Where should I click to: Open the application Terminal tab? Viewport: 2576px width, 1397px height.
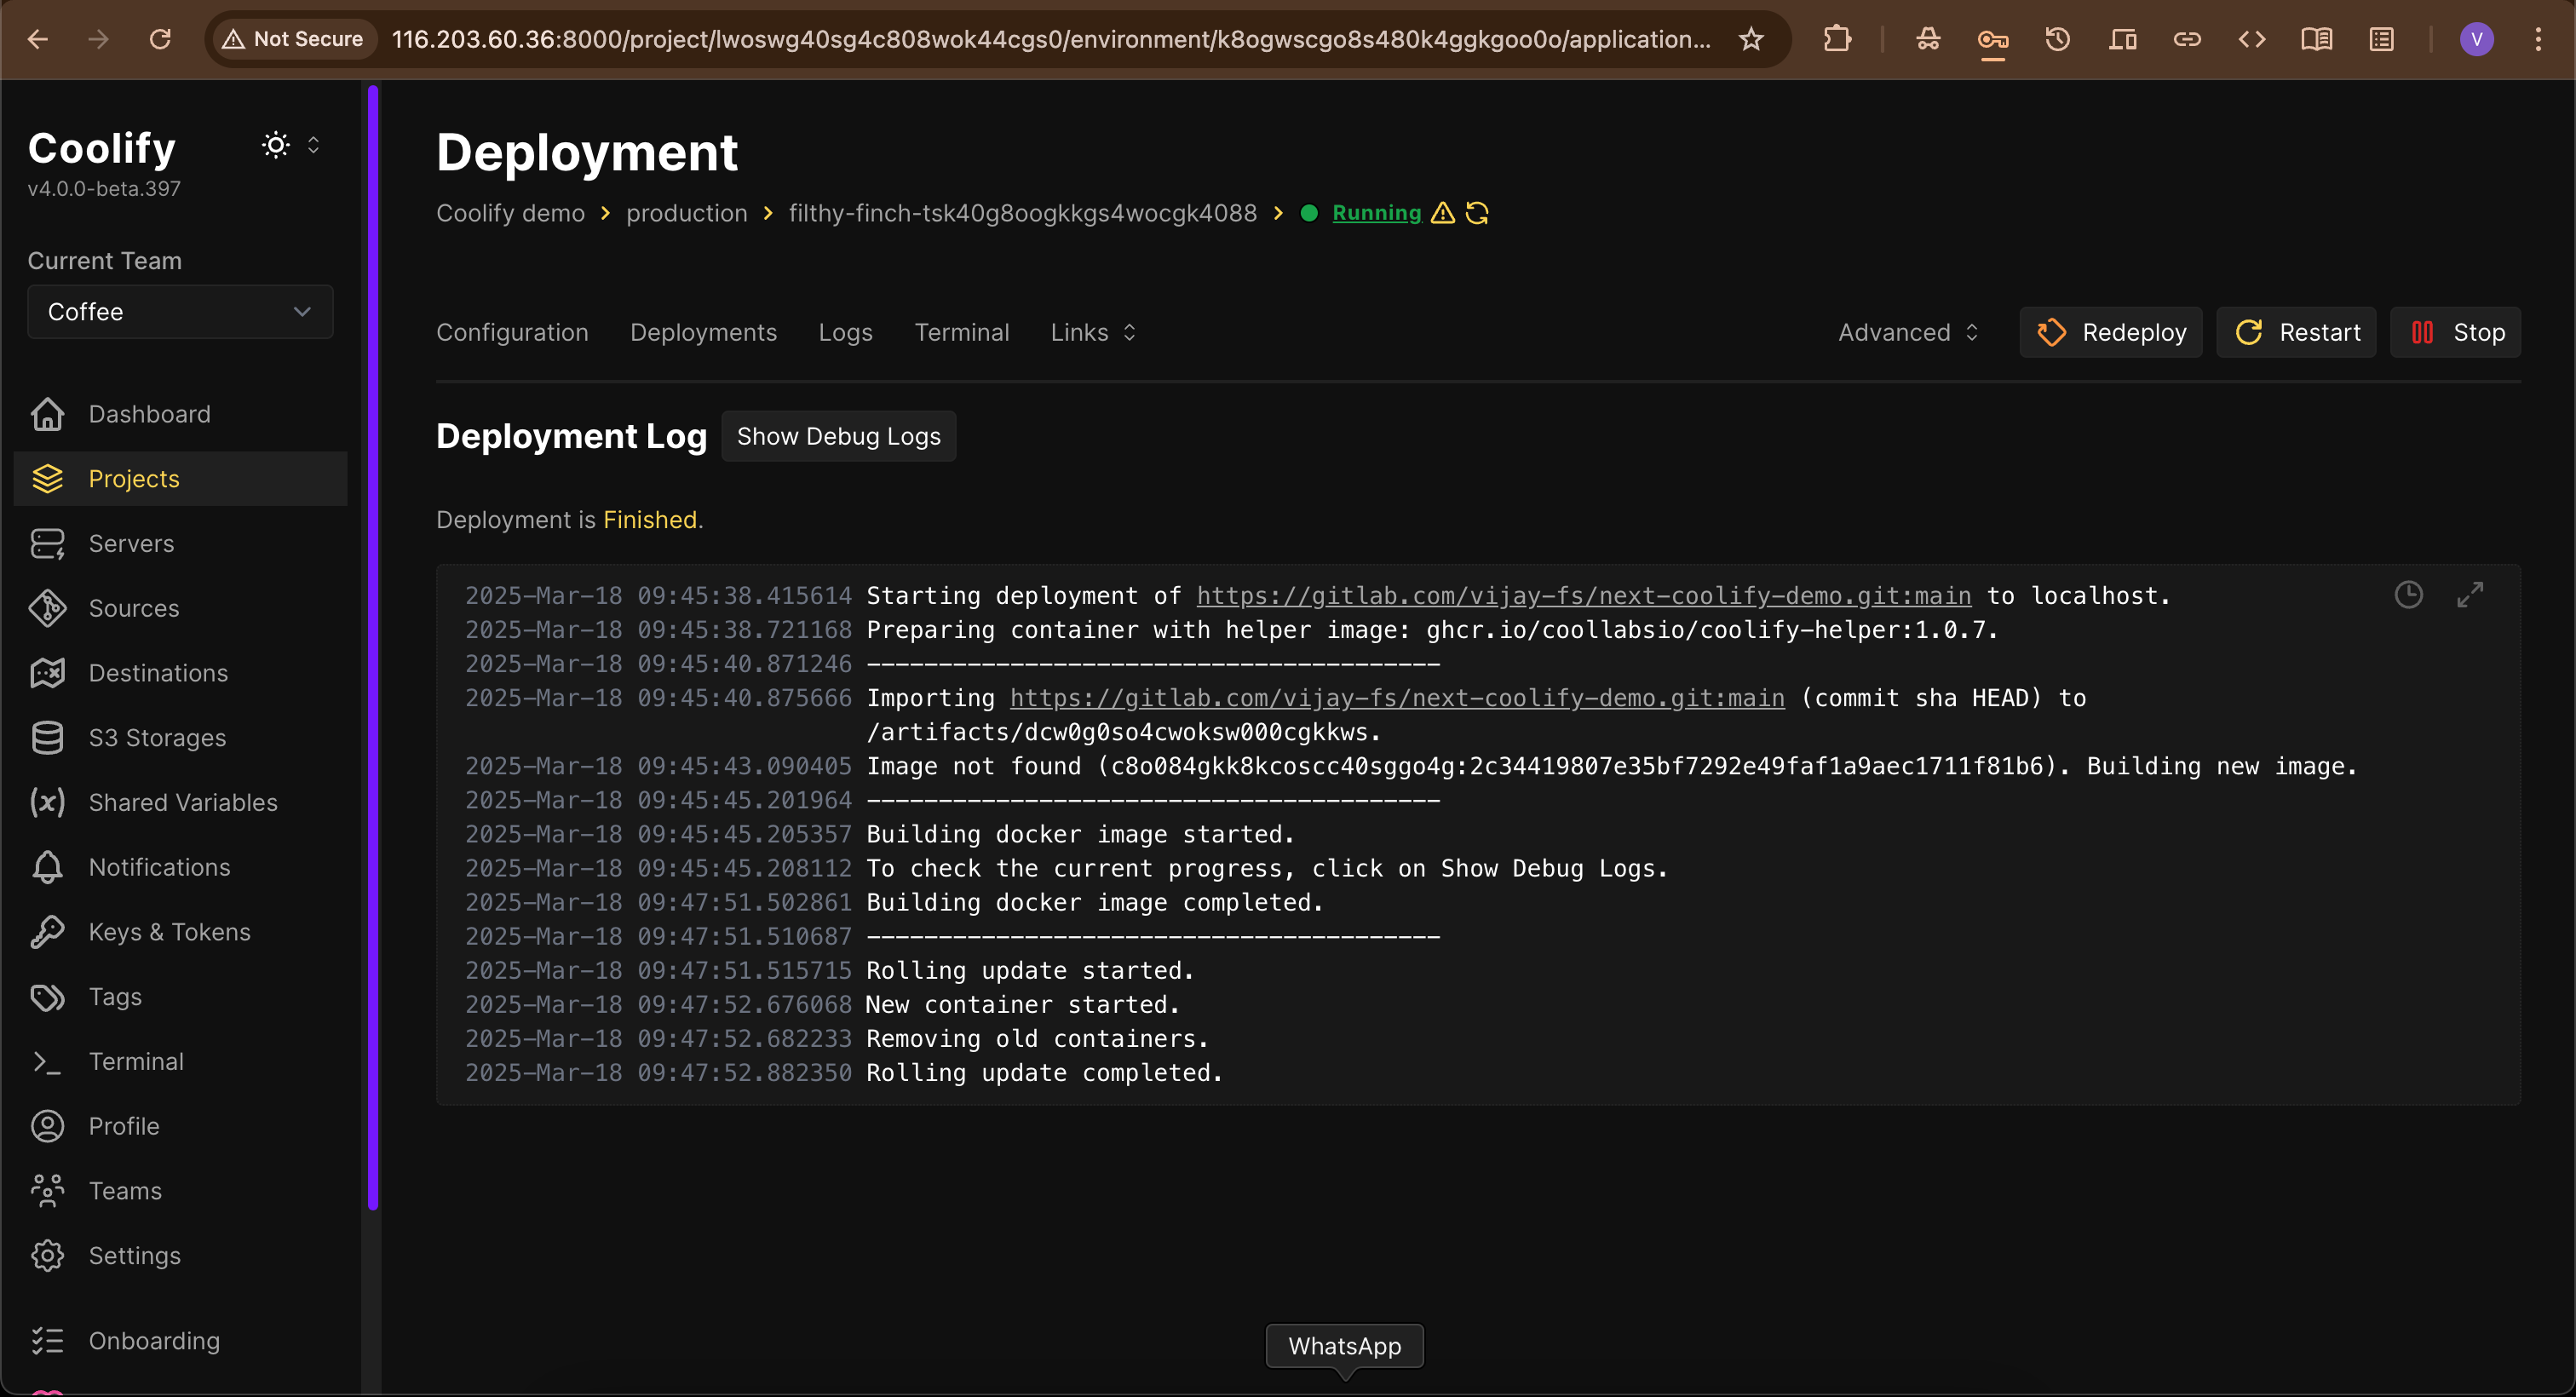tap(961, 332)
